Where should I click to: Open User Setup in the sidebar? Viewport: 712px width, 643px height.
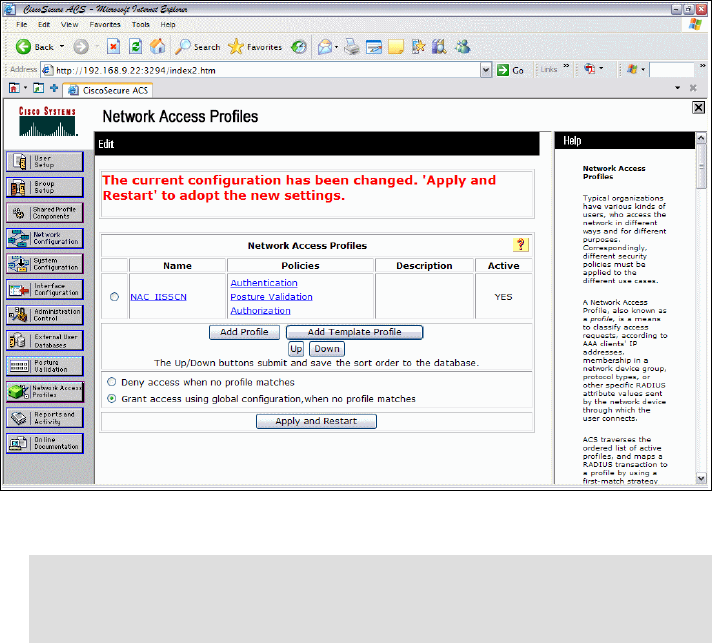pos(44,162)
